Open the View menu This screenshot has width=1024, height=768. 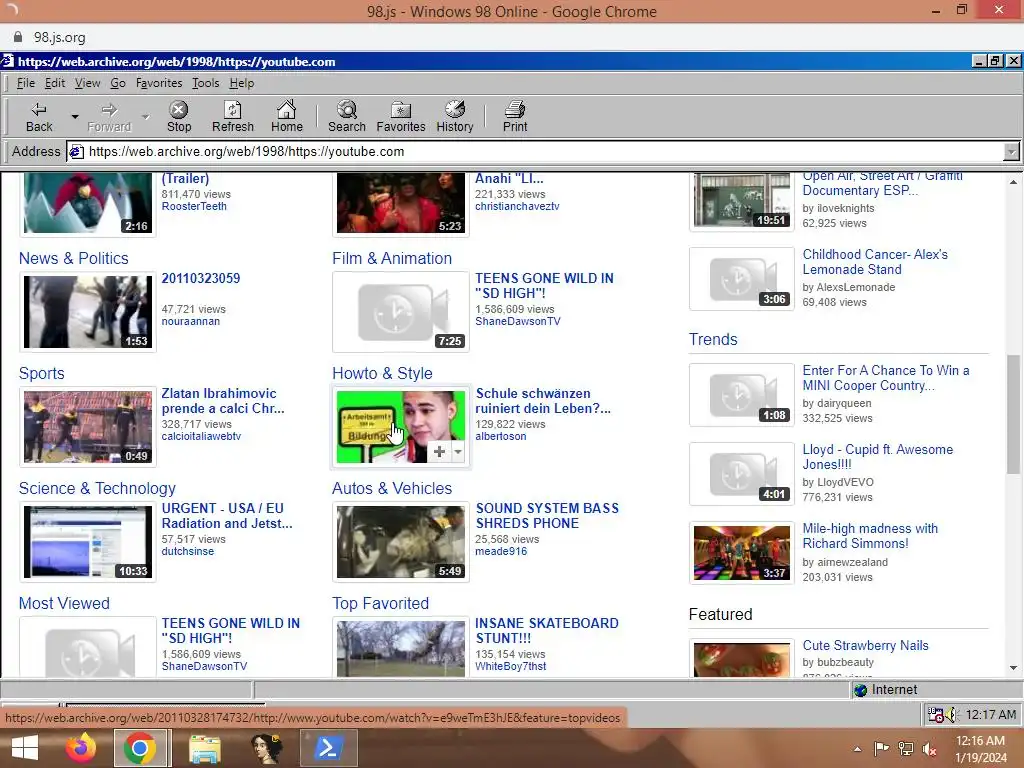coord(88,83)
